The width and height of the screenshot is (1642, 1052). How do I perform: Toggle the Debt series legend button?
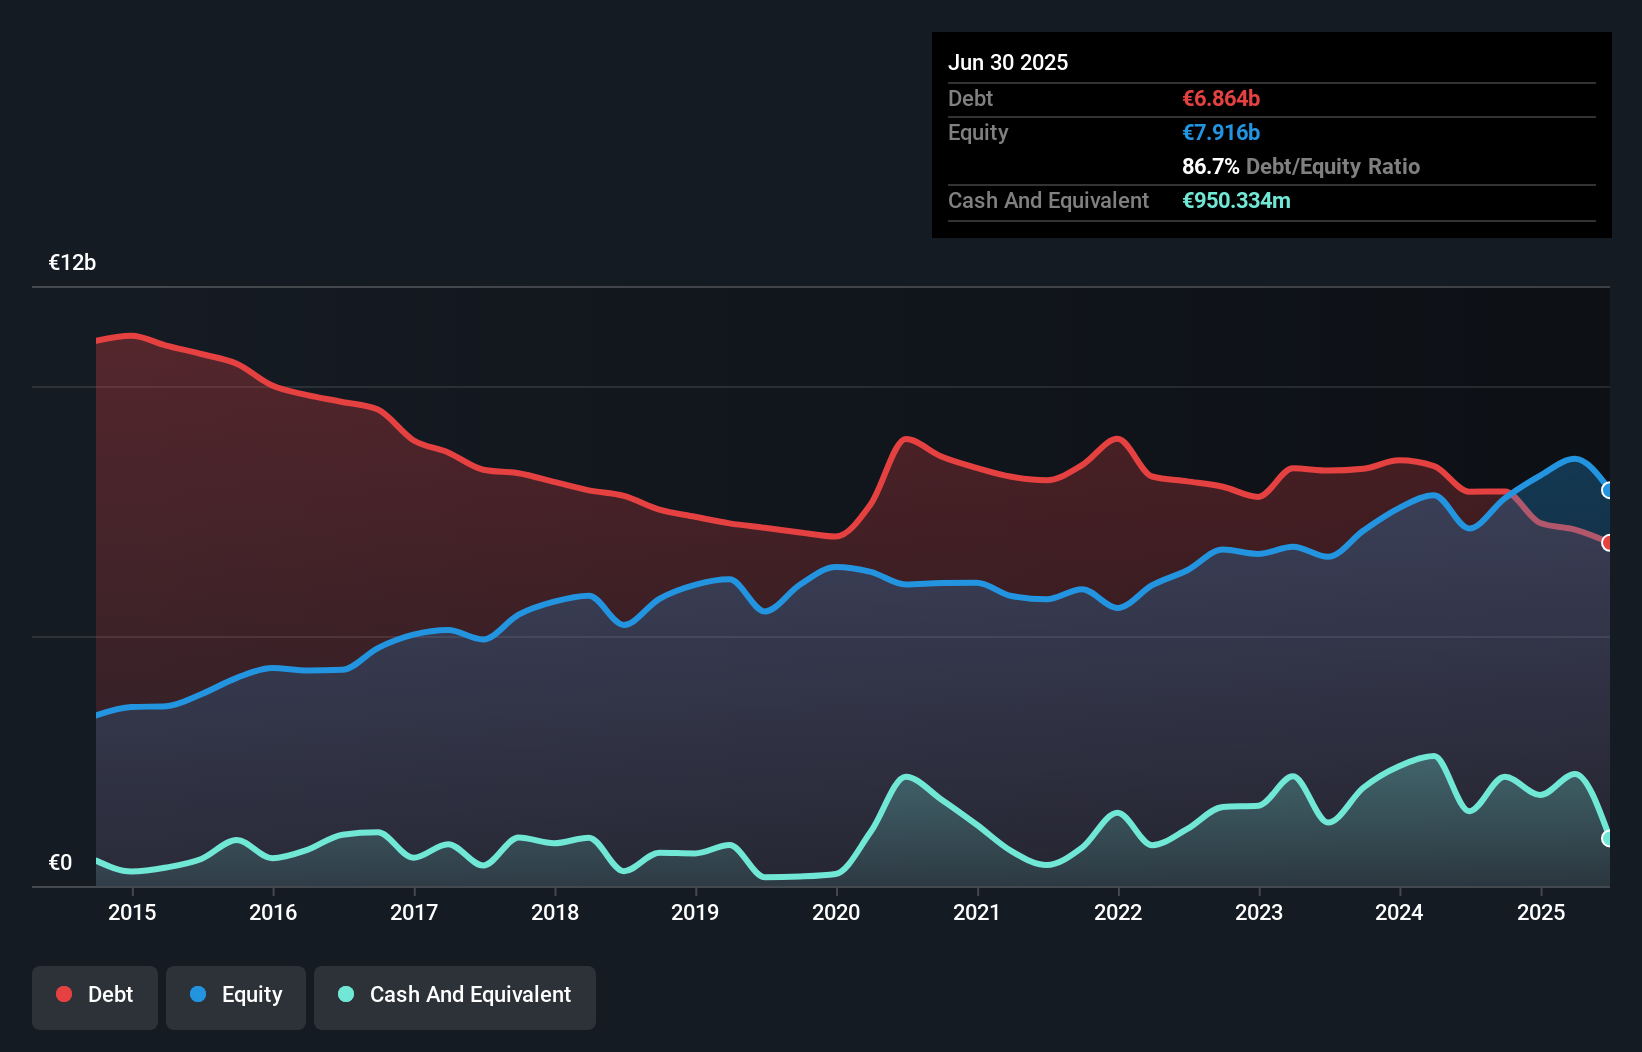pyautogui.click(x=95, y=996)
